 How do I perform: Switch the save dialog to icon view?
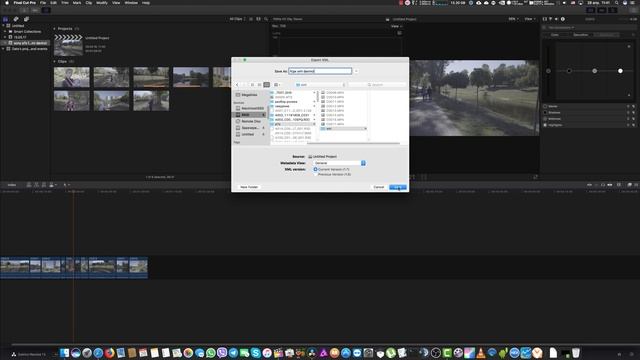(252, 84)
